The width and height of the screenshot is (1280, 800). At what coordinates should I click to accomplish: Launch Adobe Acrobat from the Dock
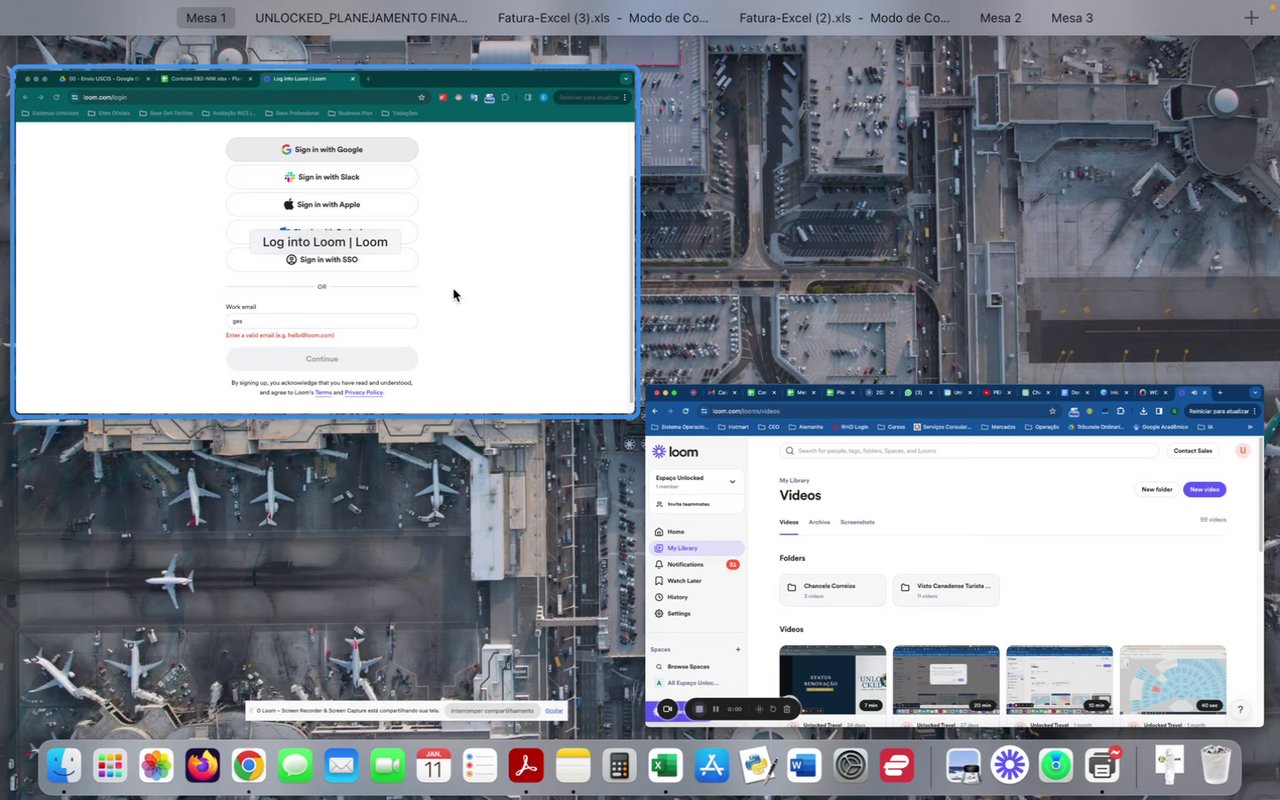coord(526,766)
